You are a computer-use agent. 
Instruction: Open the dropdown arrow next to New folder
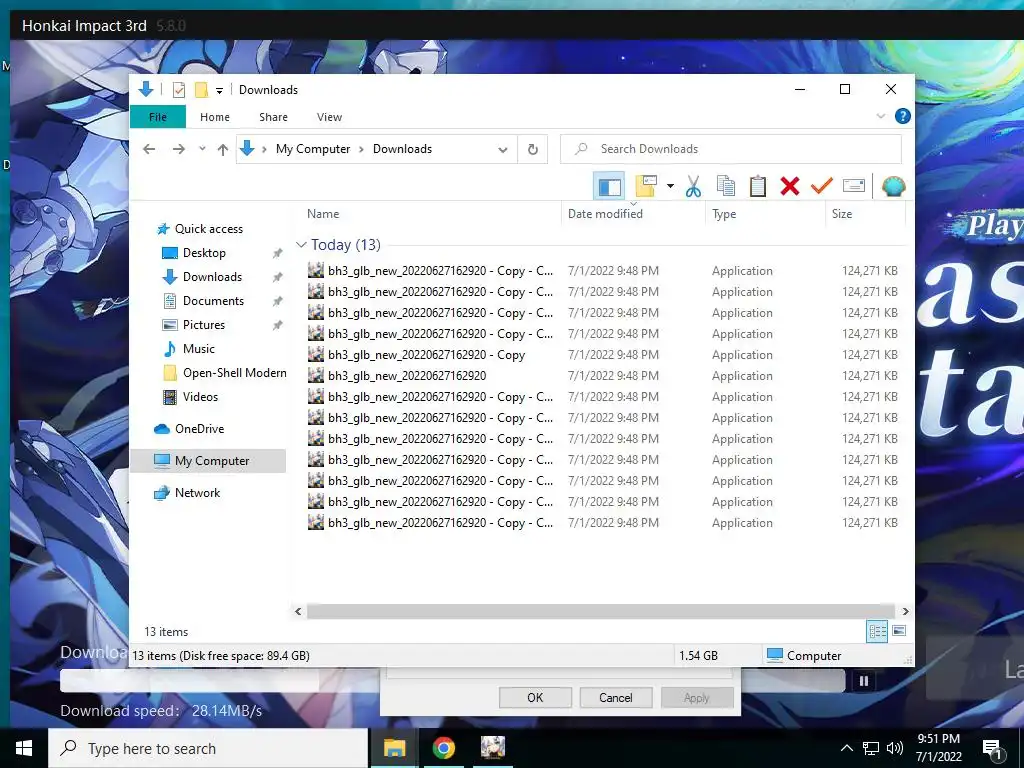click(x=670, y=187)
